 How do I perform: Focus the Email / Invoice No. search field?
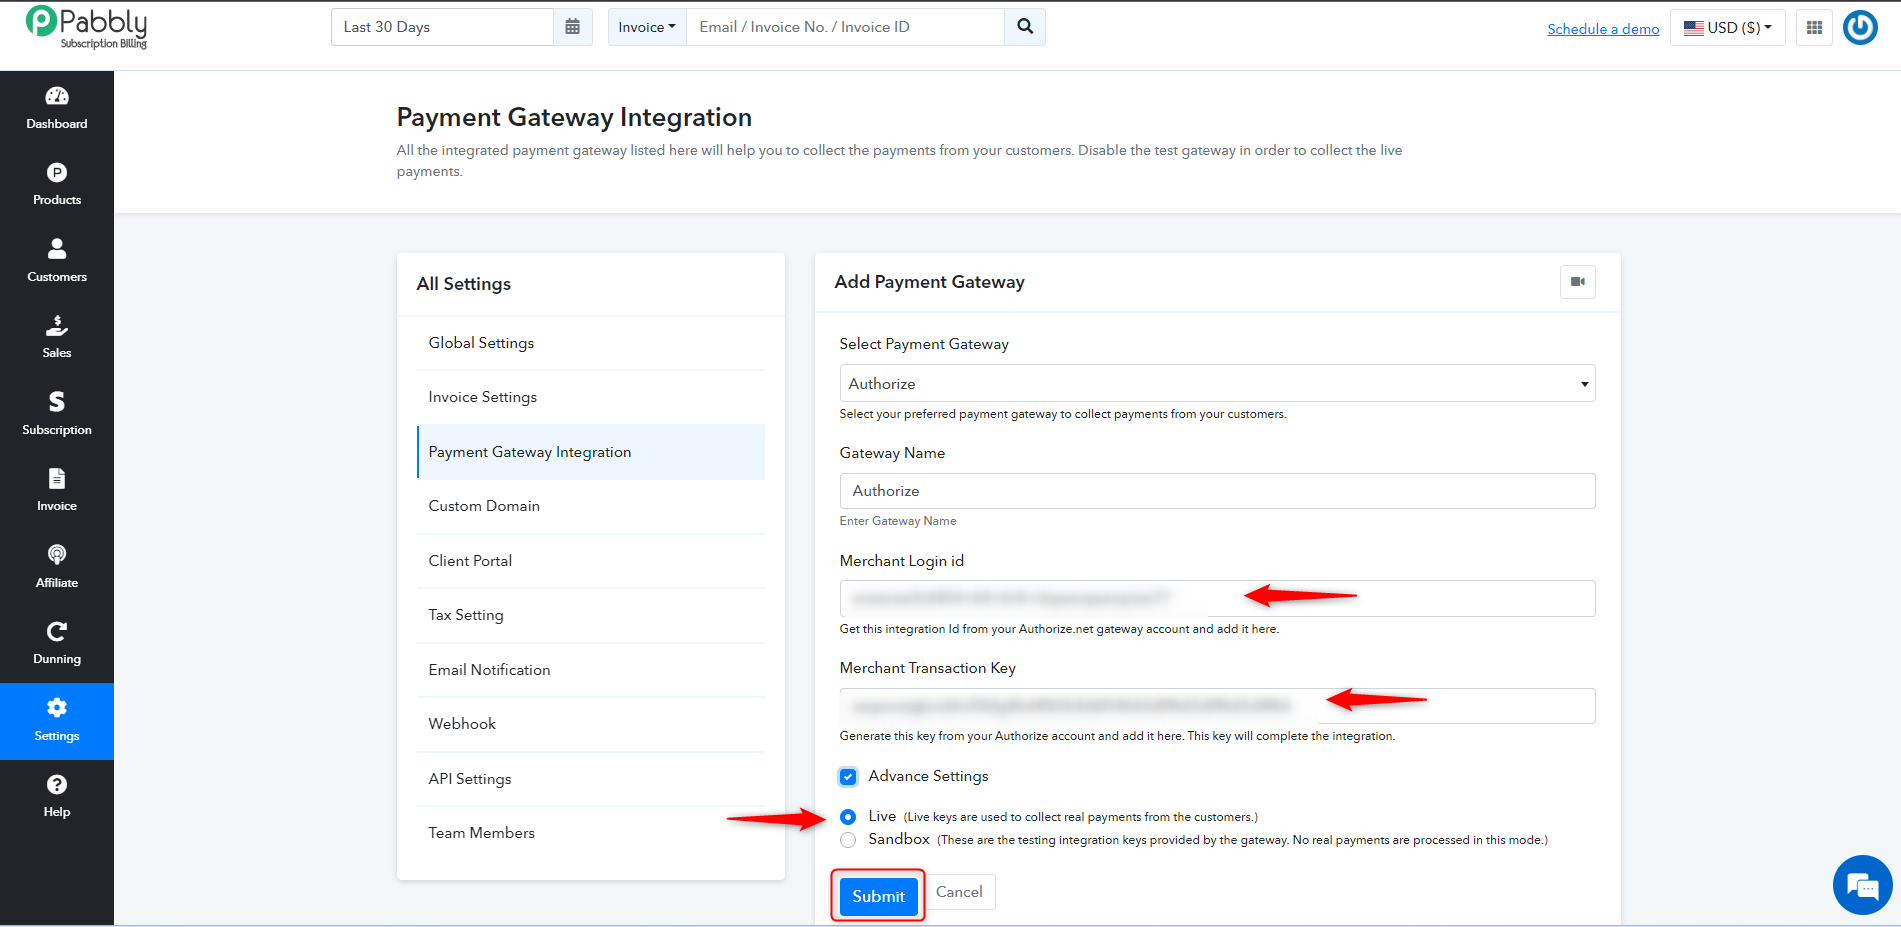click(x=845, y=27)
